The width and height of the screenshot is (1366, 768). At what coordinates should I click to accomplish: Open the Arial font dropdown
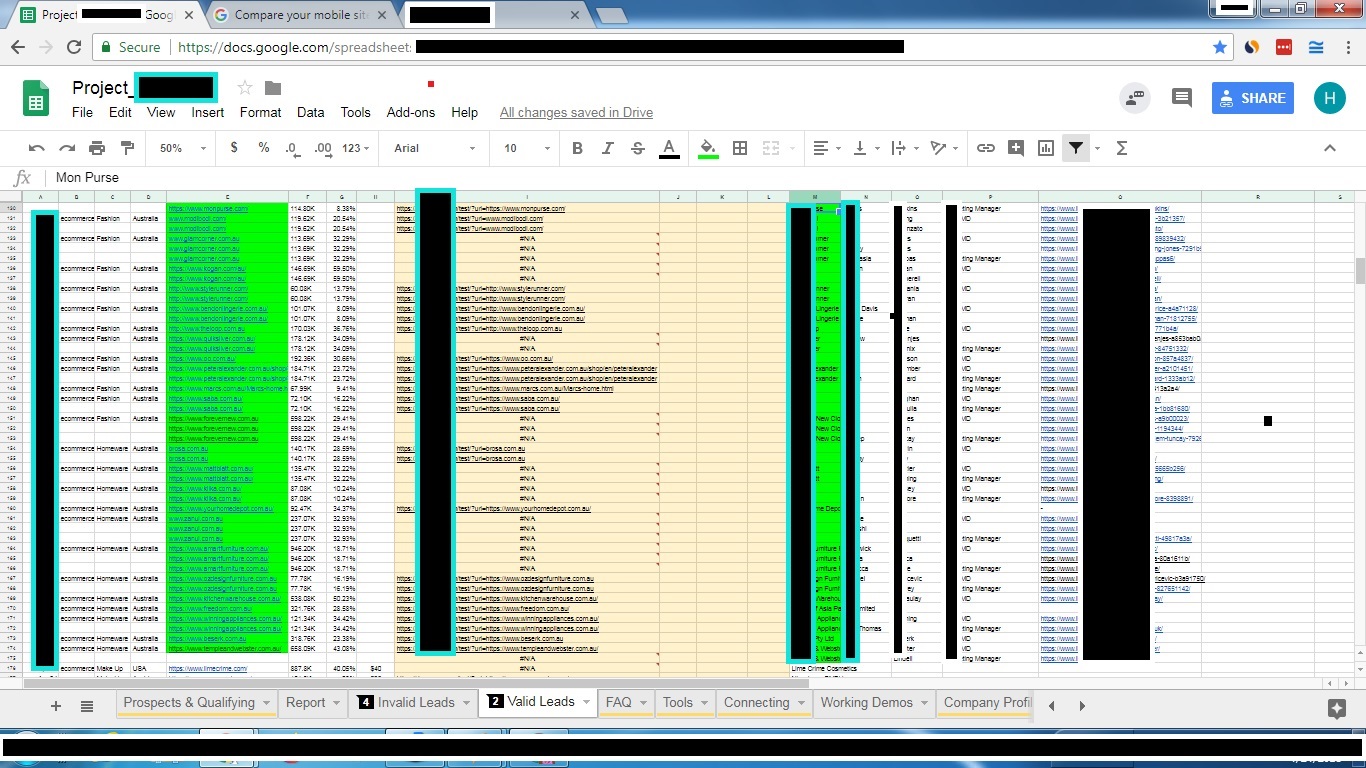(434, 148)
